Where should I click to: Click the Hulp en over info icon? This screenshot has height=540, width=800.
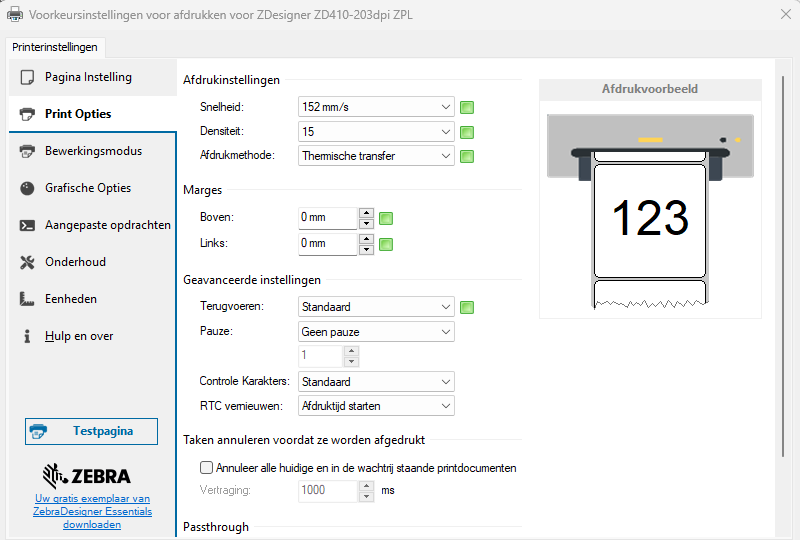click(27, 336)
